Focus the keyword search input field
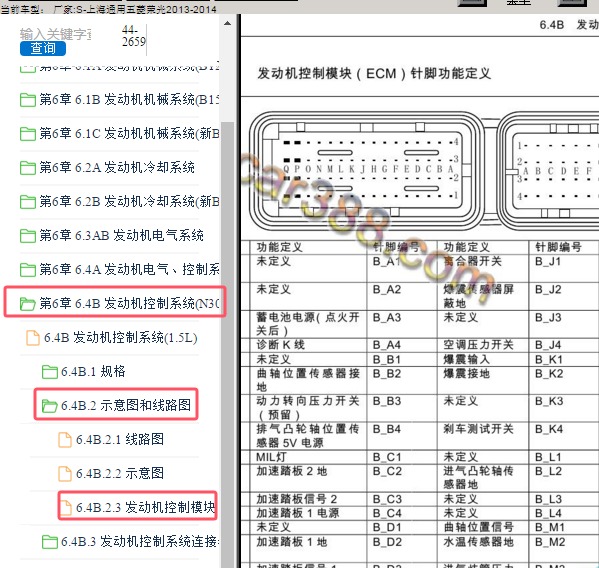 click(x=55, y=34)
